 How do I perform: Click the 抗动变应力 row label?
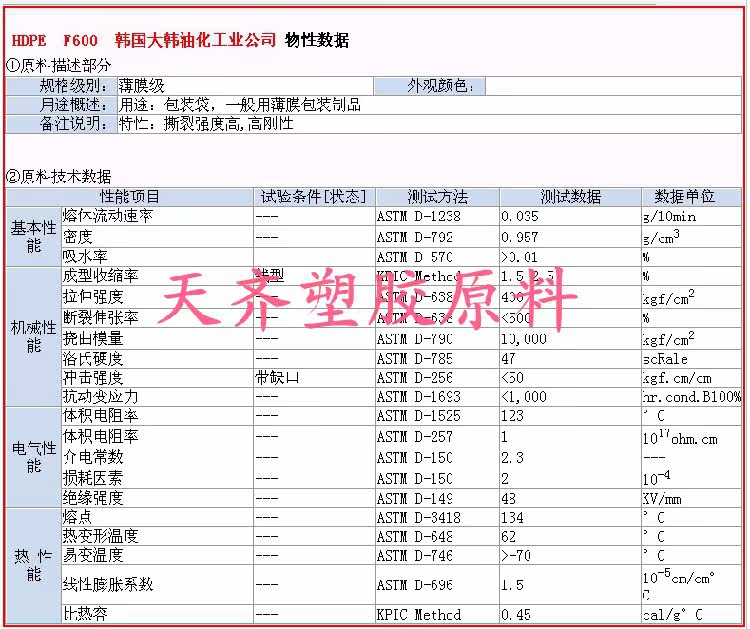pyautogui.click(x=100, y=397)
